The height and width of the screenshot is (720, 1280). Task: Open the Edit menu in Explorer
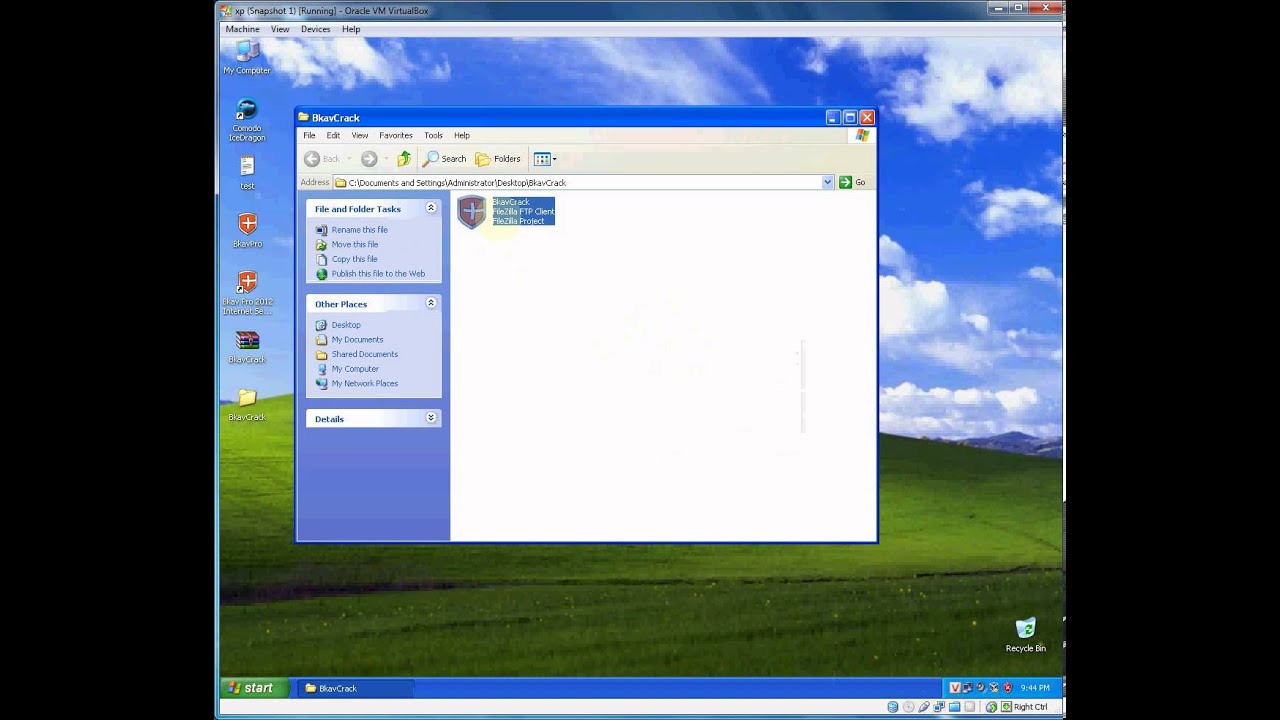(333, 135)
